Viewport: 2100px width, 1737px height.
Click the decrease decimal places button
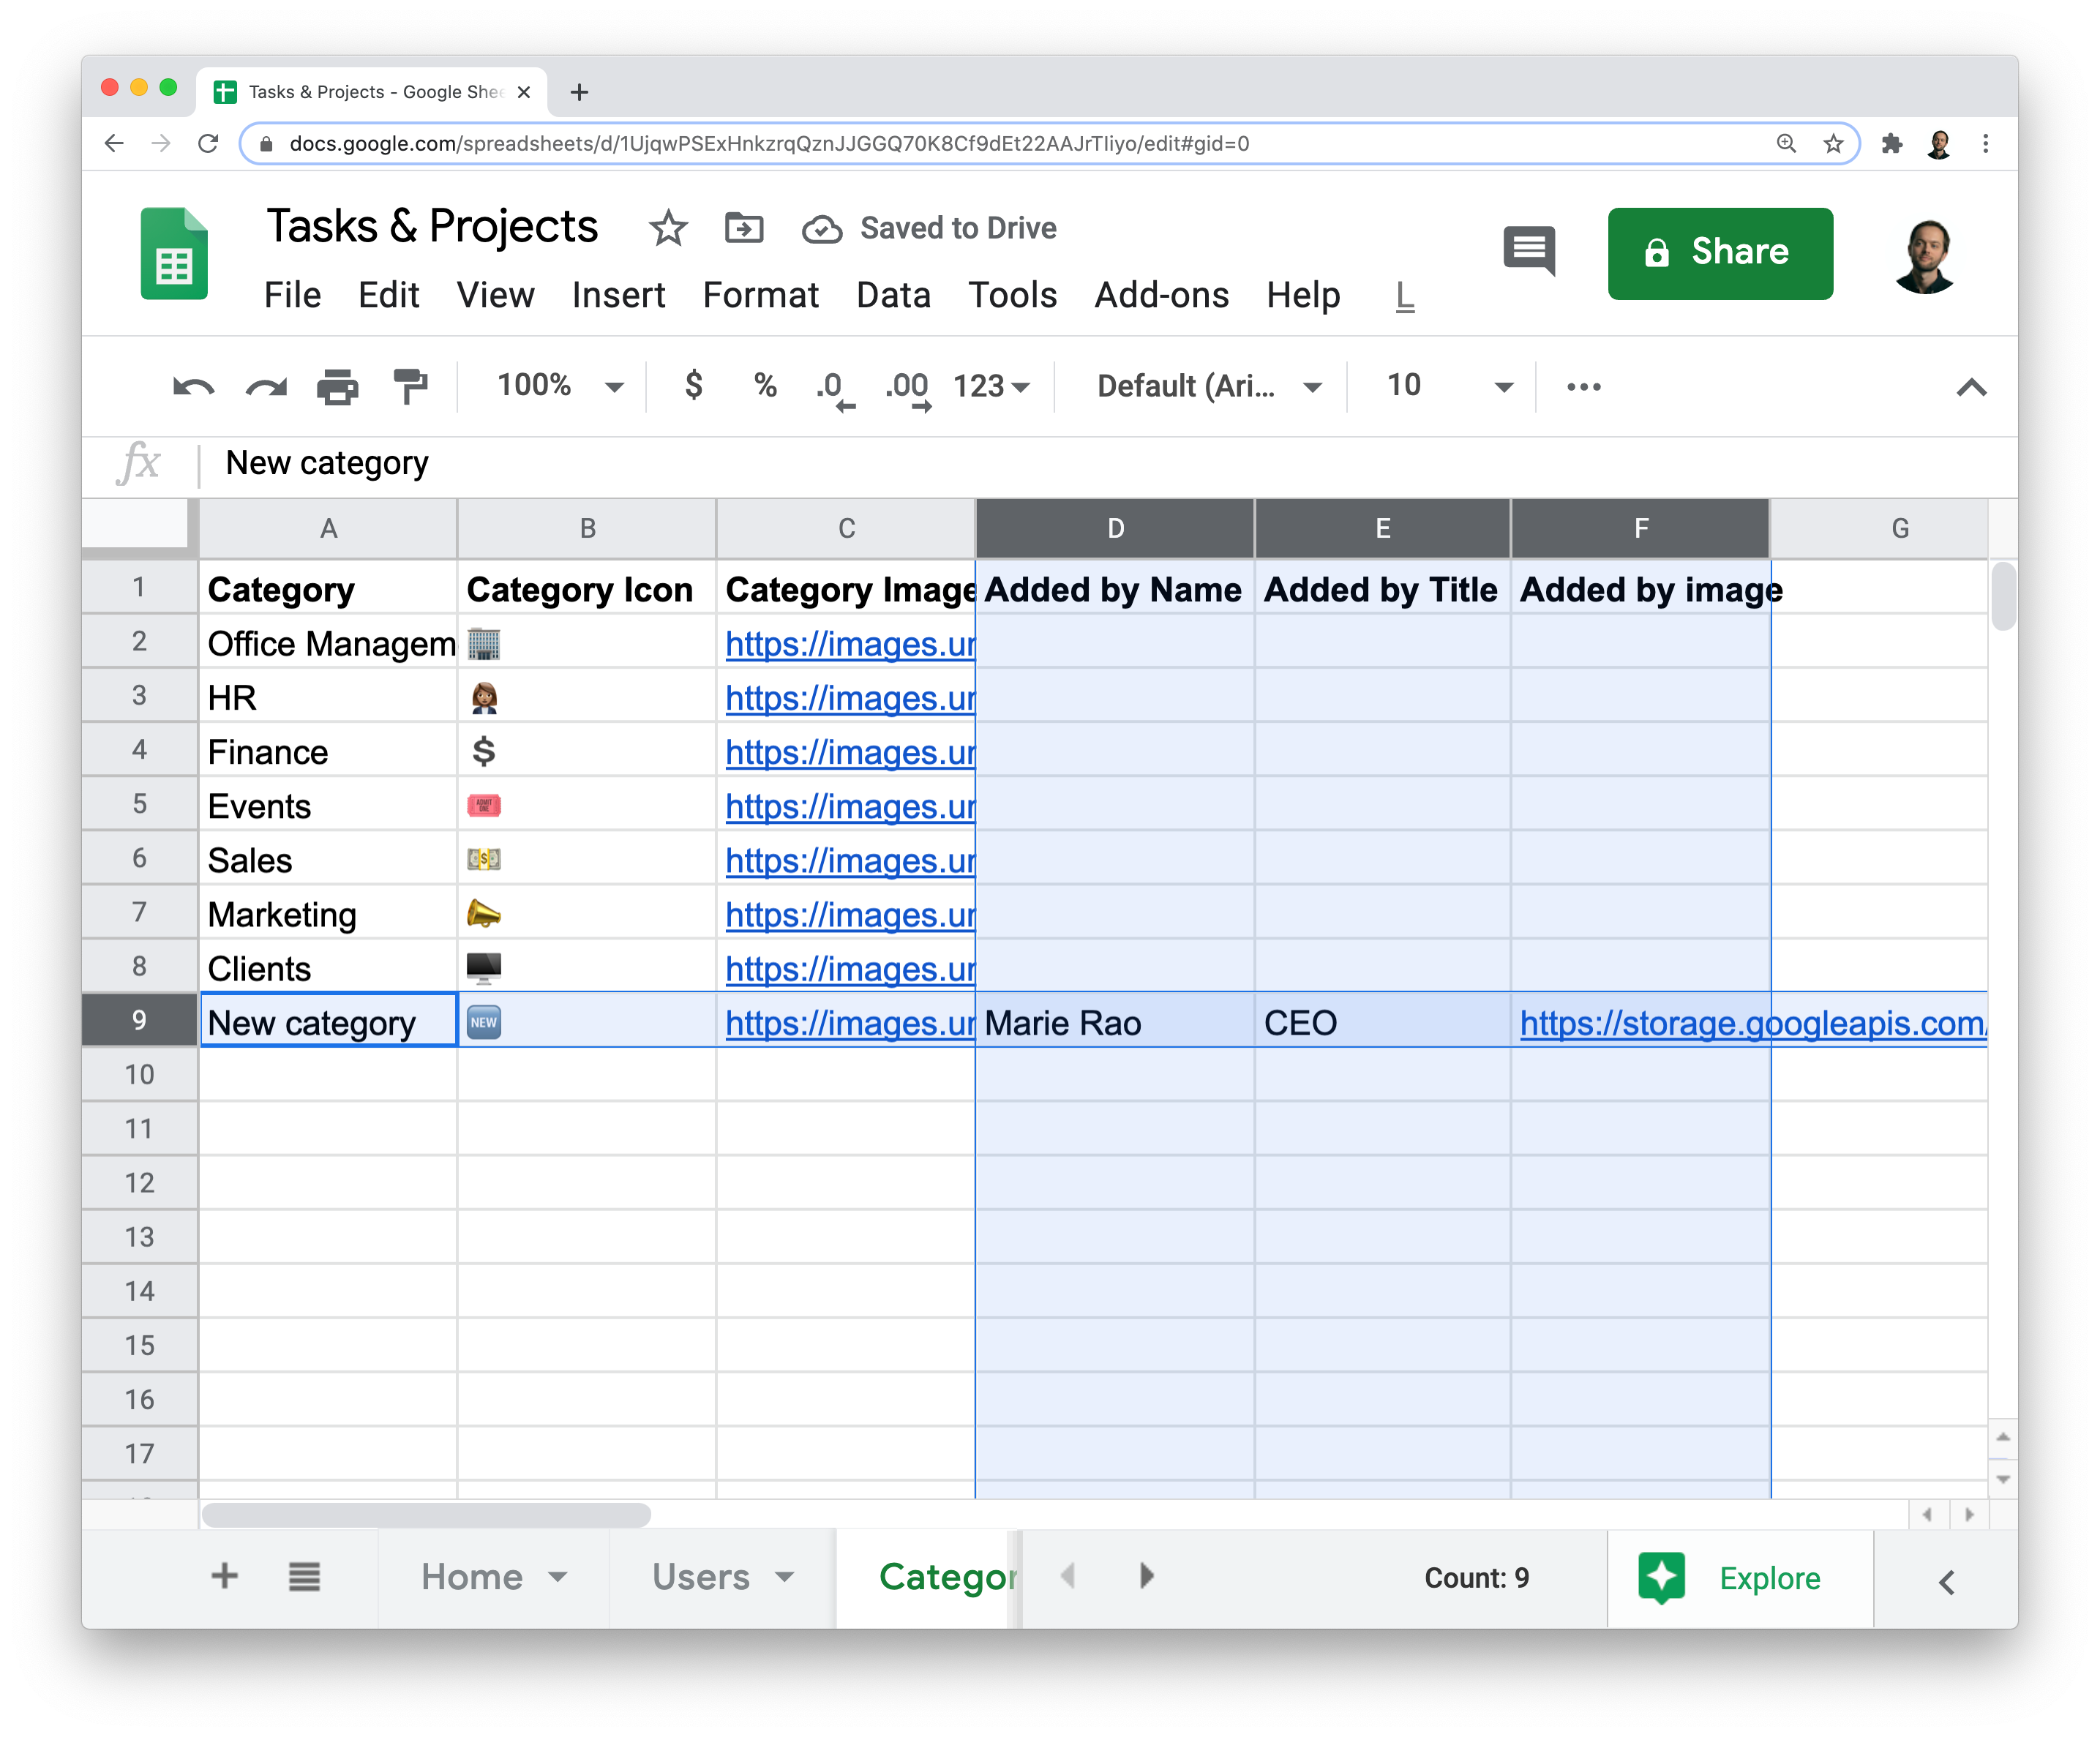tap(833, 387)
